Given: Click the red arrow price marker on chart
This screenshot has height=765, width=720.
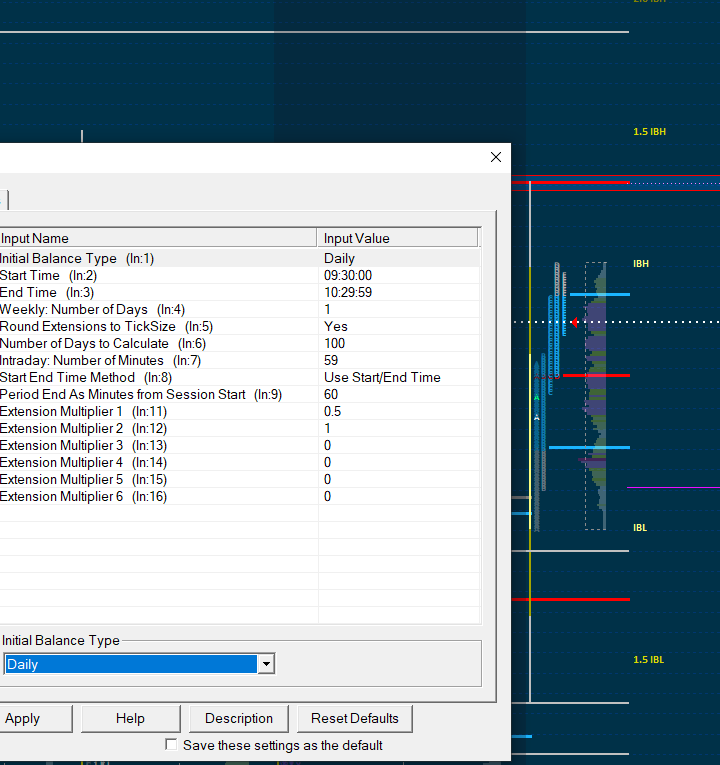Looking at the screenshot, I should pyautogui.click(x=574, y=322).
